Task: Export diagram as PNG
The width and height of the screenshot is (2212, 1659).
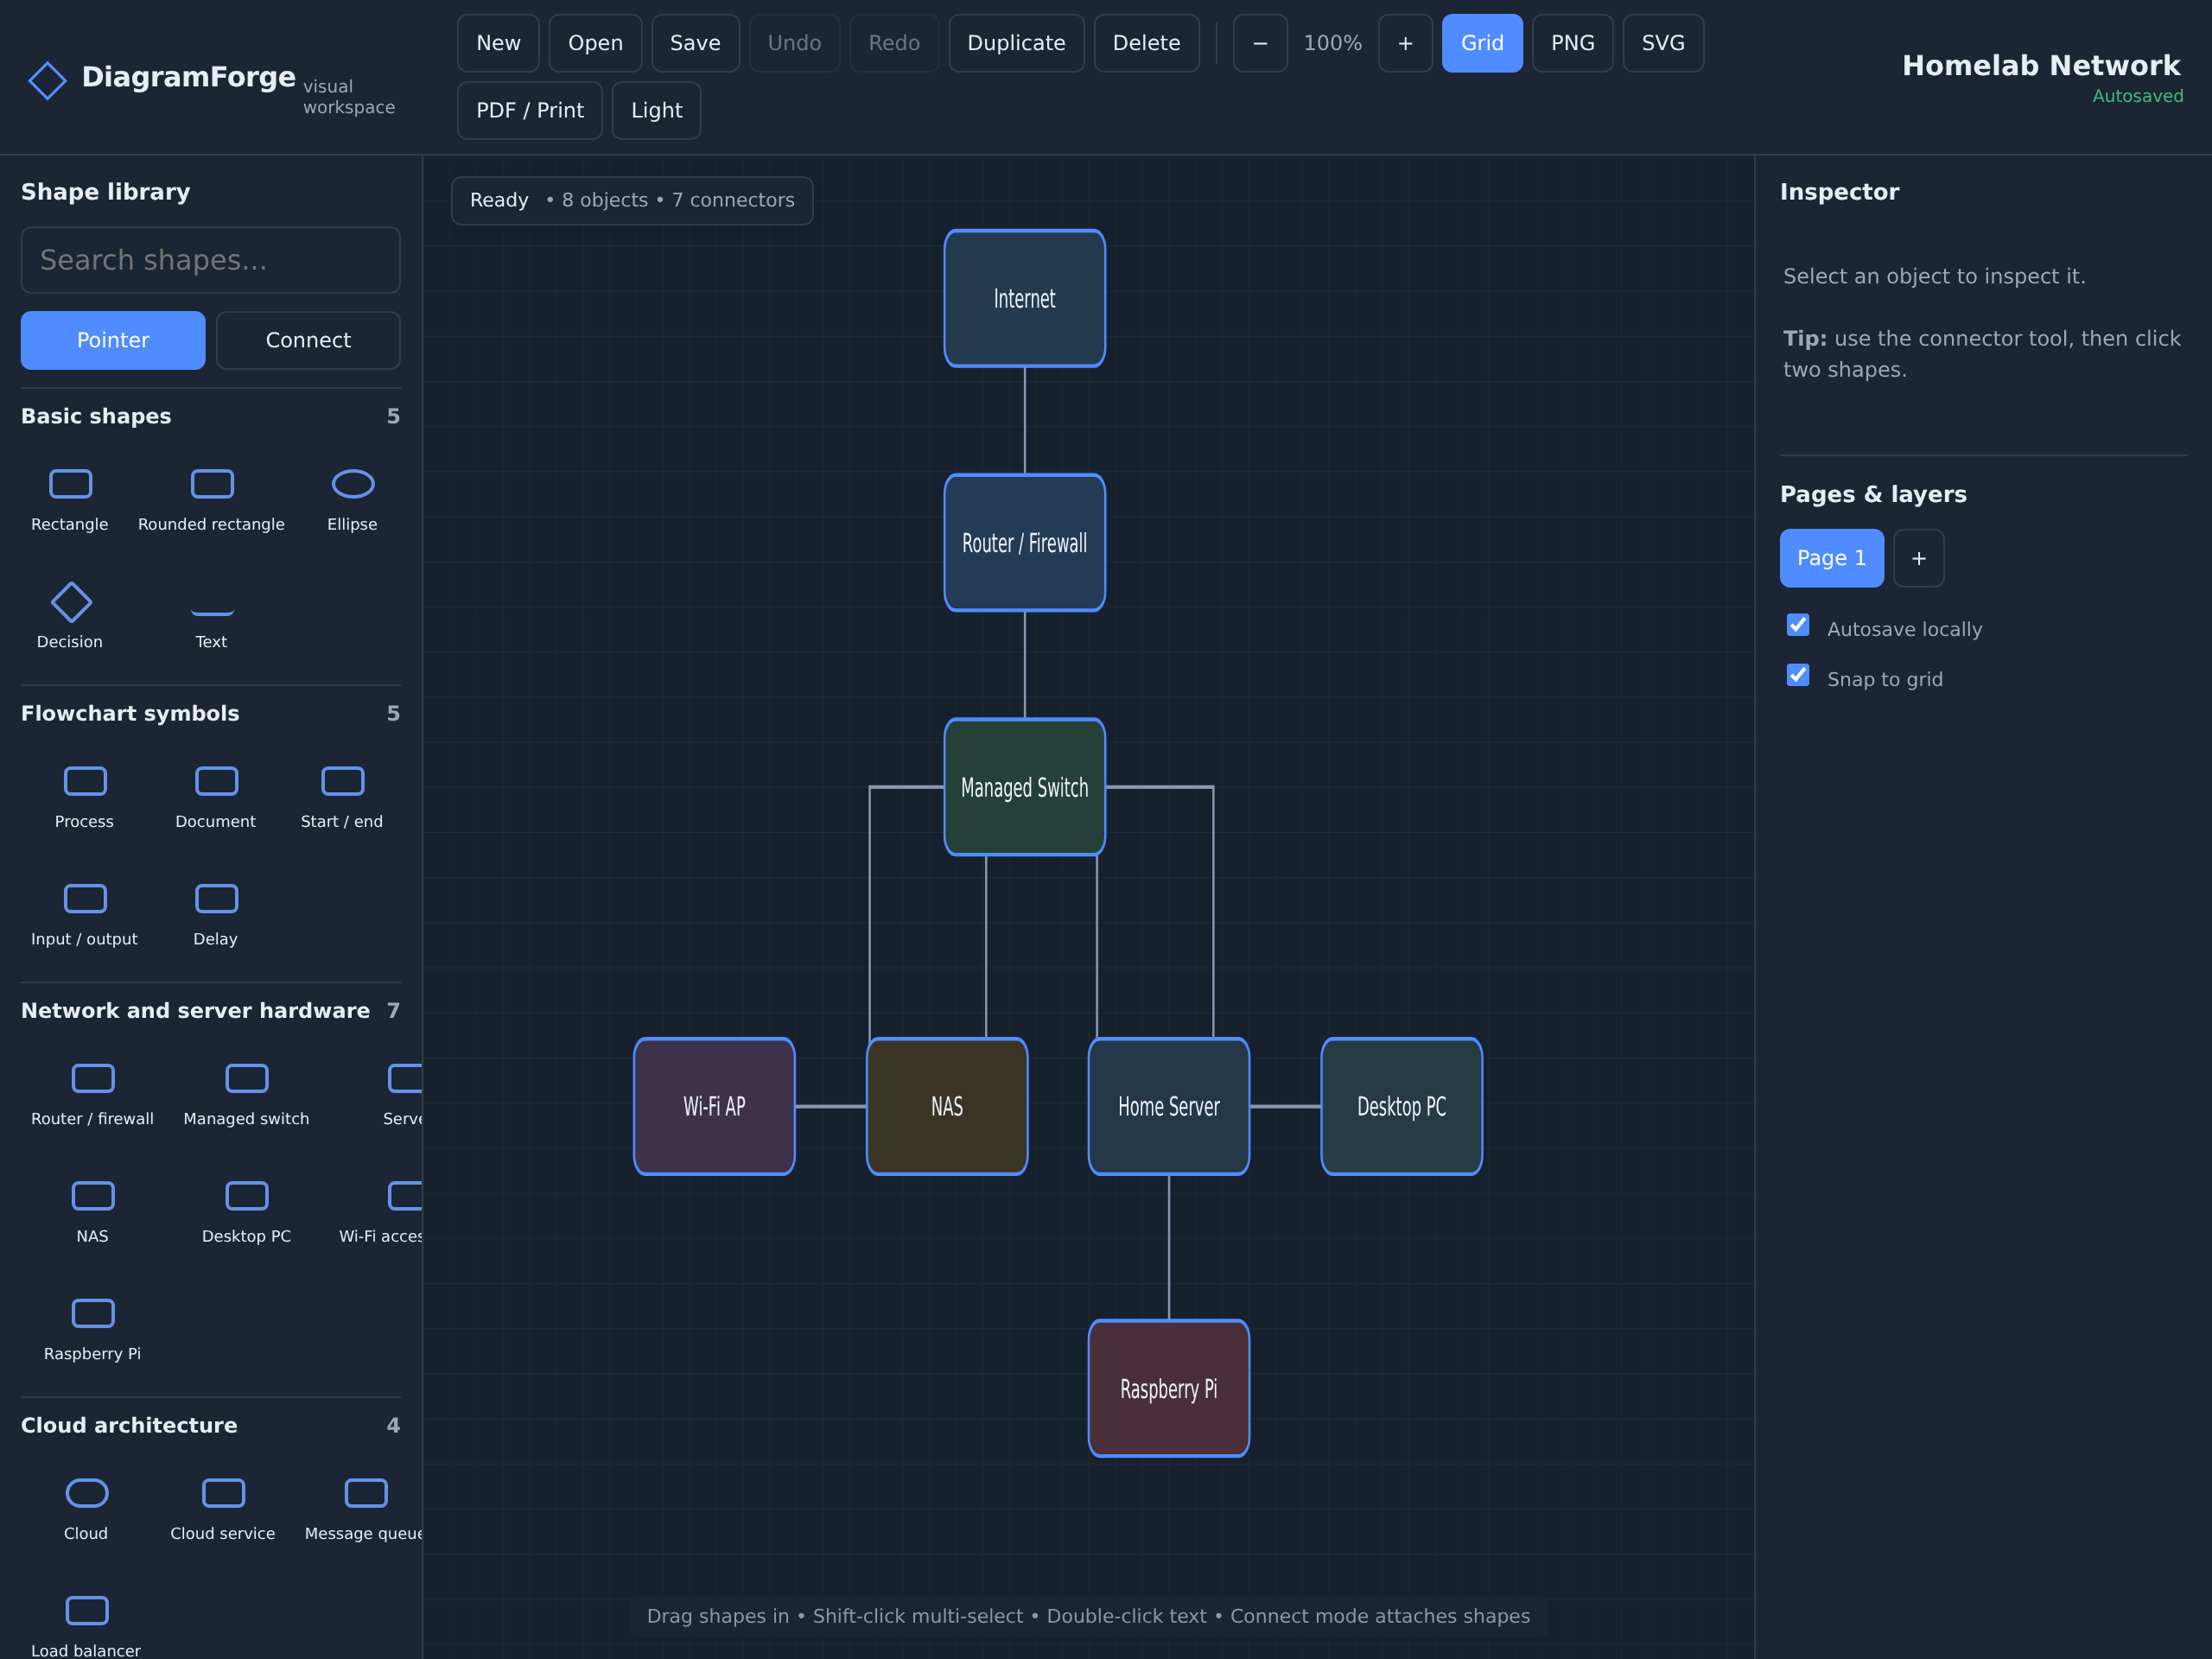Action: pos(1572,43)
